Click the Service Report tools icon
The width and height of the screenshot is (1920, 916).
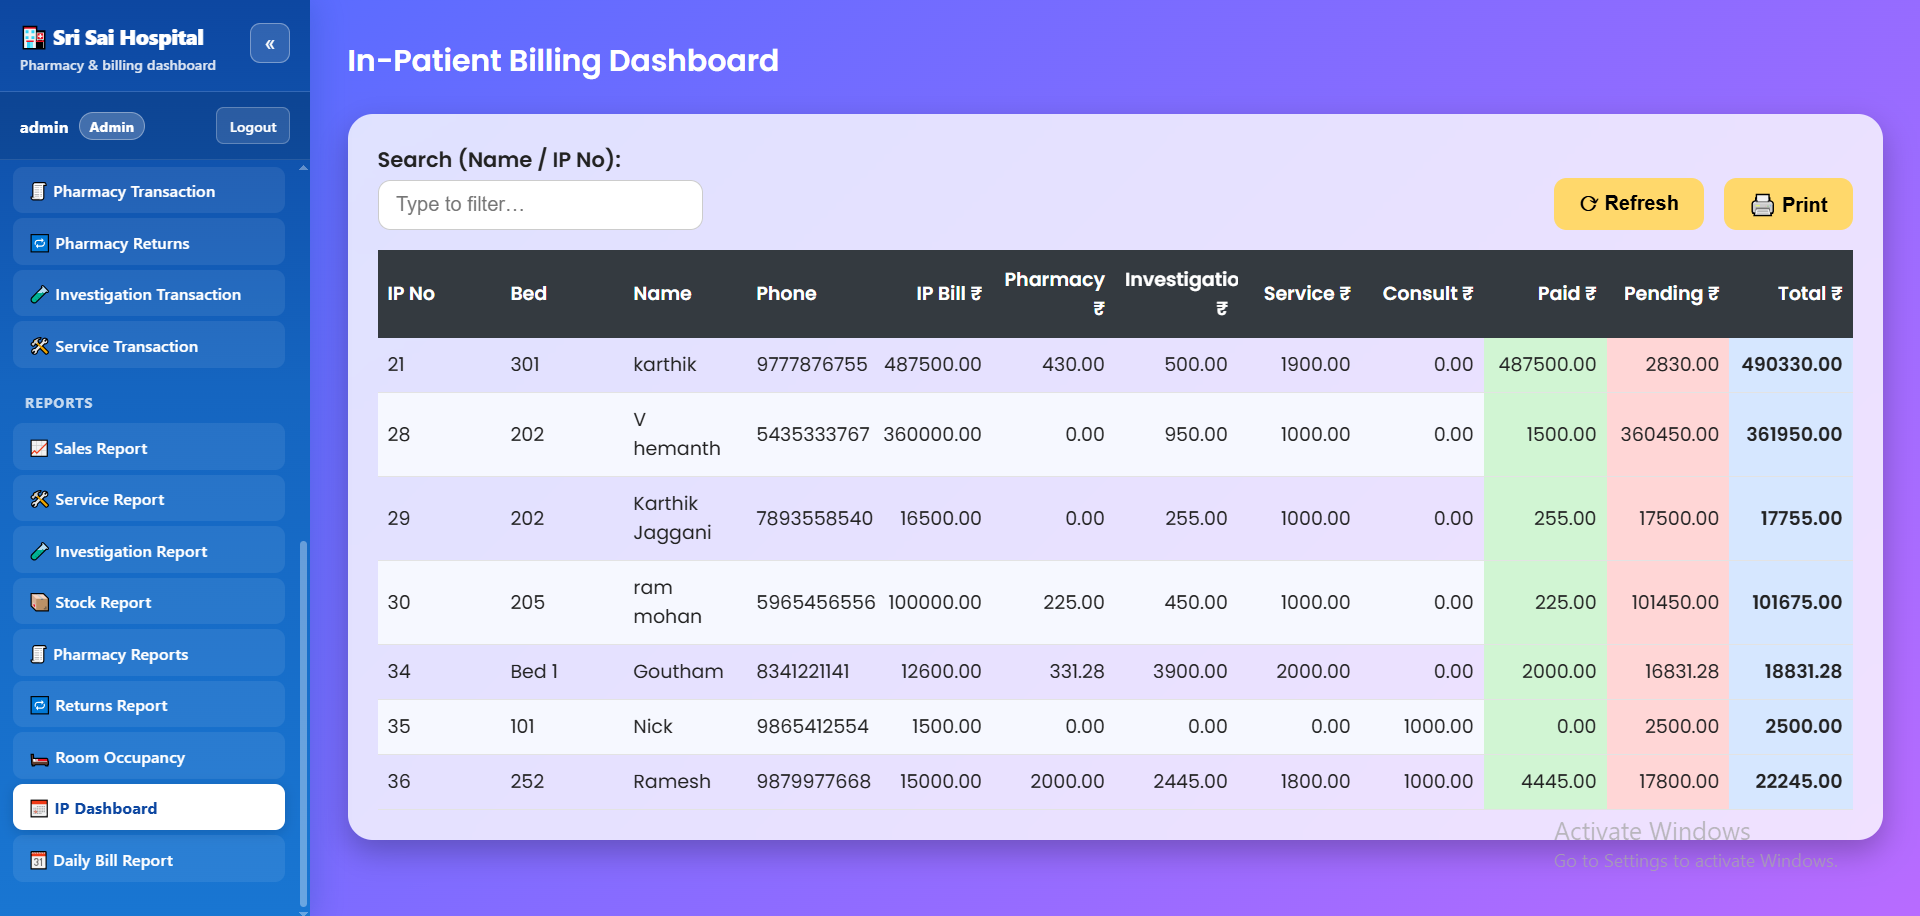pyautogui.click(x=39, y=499)
